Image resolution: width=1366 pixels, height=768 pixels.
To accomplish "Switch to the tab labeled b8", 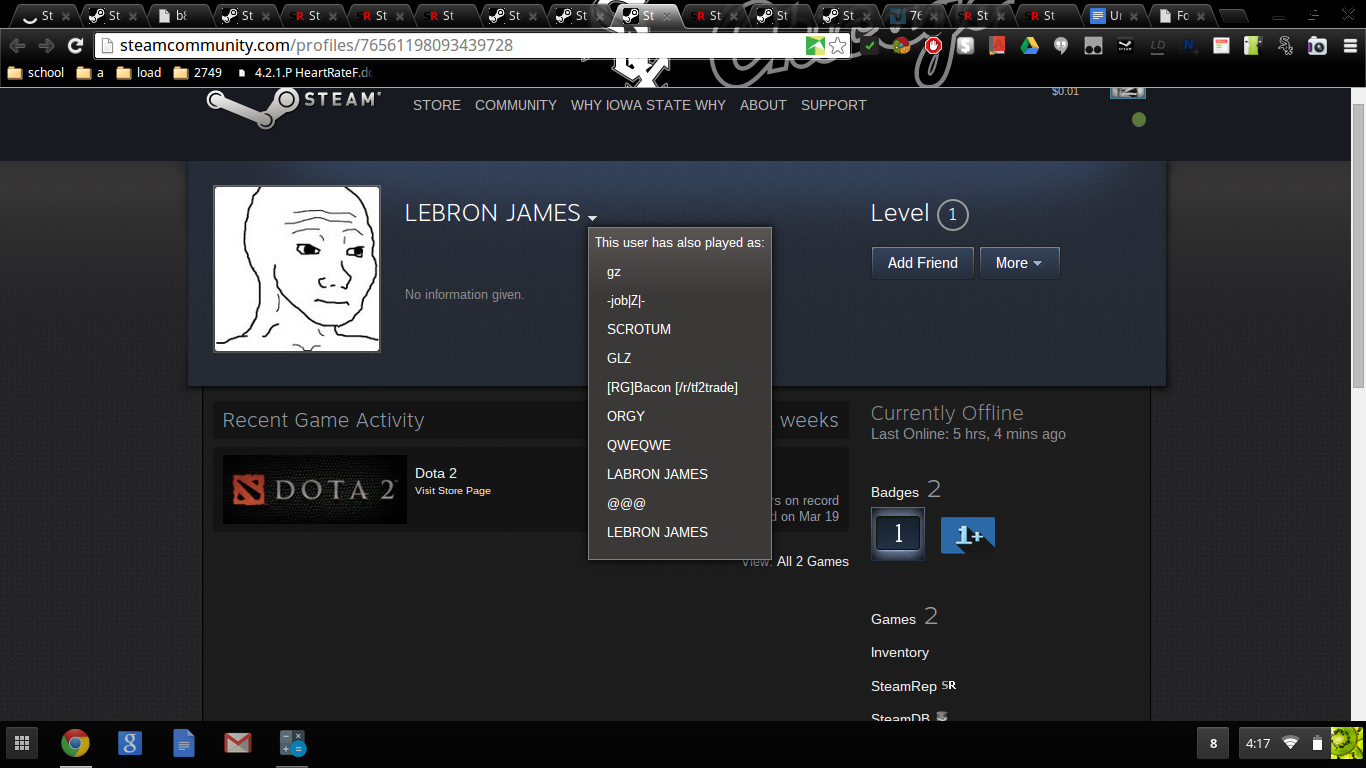I will [178, 16].
